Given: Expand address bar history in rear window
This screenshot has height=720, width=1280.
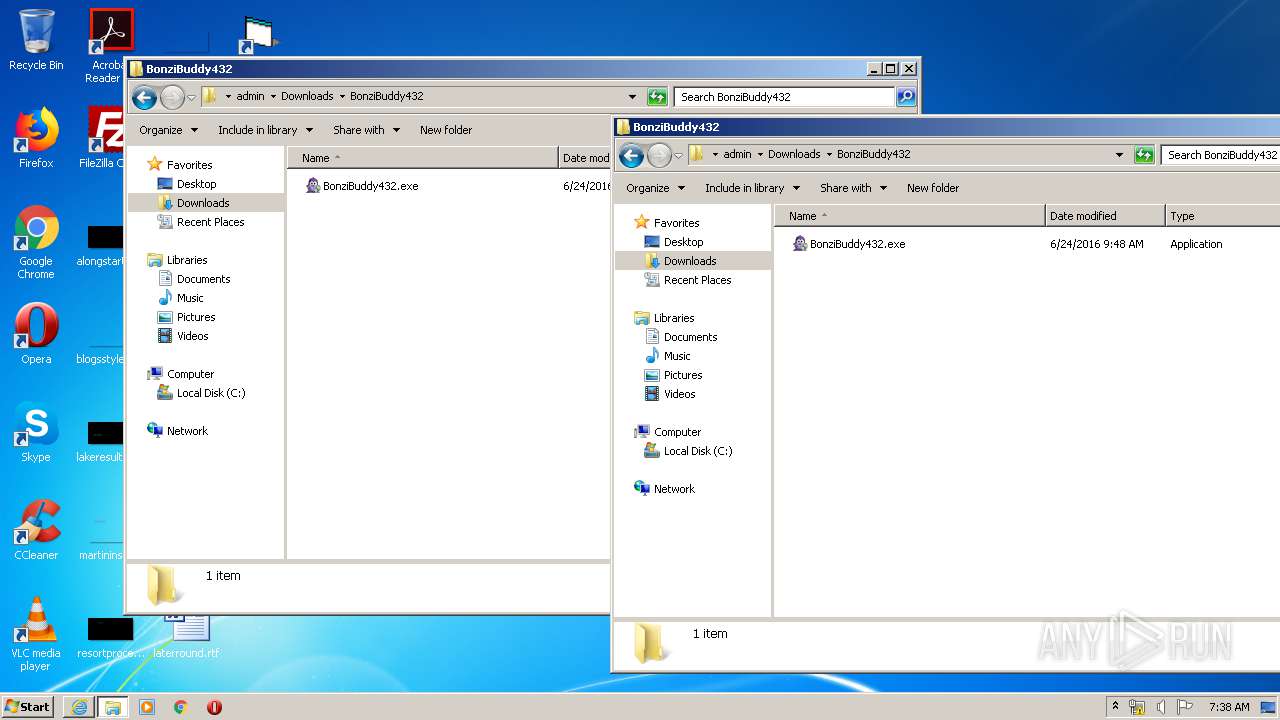Looking at the screenshot, I should 632,97.
